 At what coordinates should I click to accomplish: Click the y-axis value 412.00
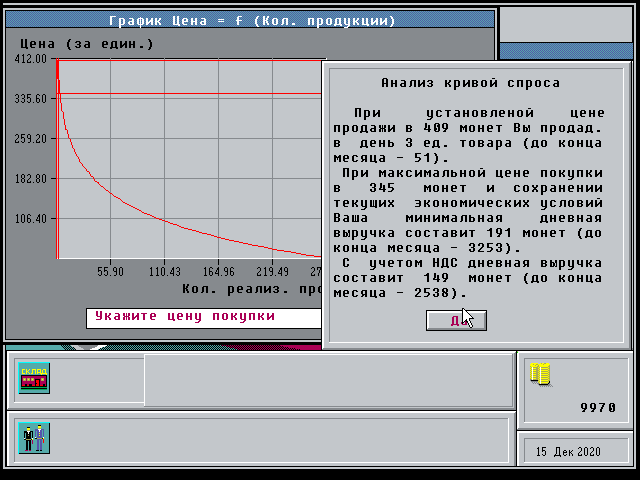tap(31, 59)
